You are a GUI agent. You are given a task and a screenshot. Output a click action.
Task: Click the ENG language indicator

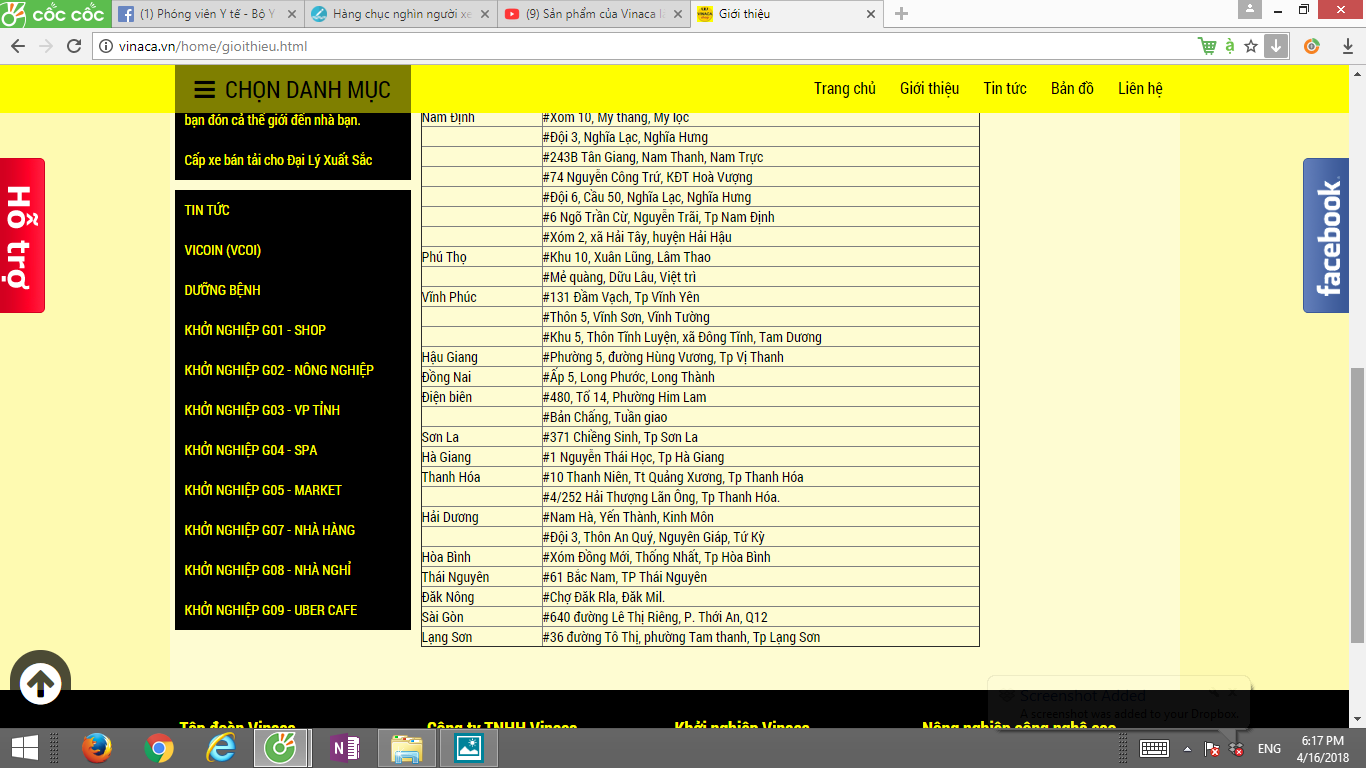coord(1269,749)
